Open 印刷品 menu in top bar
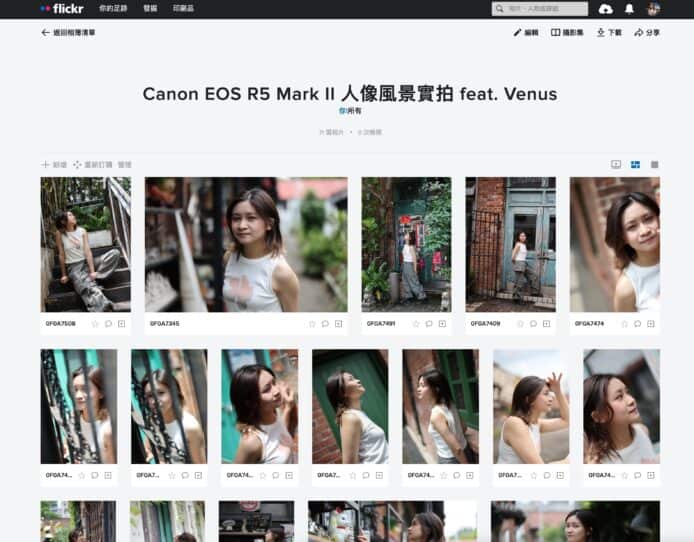 183,9
